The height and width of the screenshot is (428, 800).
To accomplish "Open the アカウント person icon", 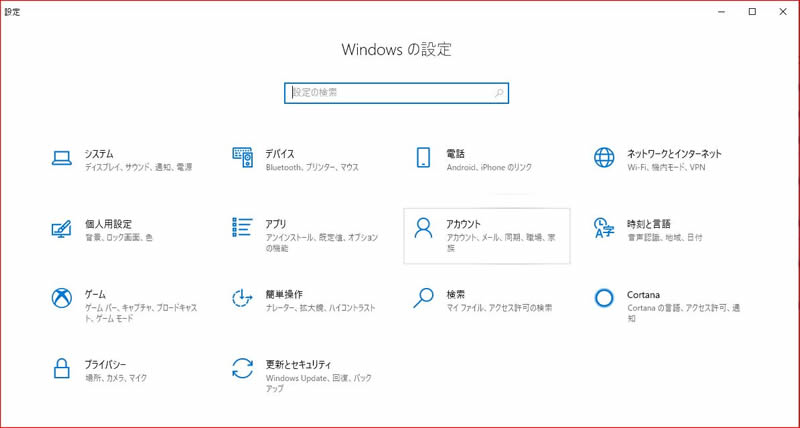I will [423, 228].
